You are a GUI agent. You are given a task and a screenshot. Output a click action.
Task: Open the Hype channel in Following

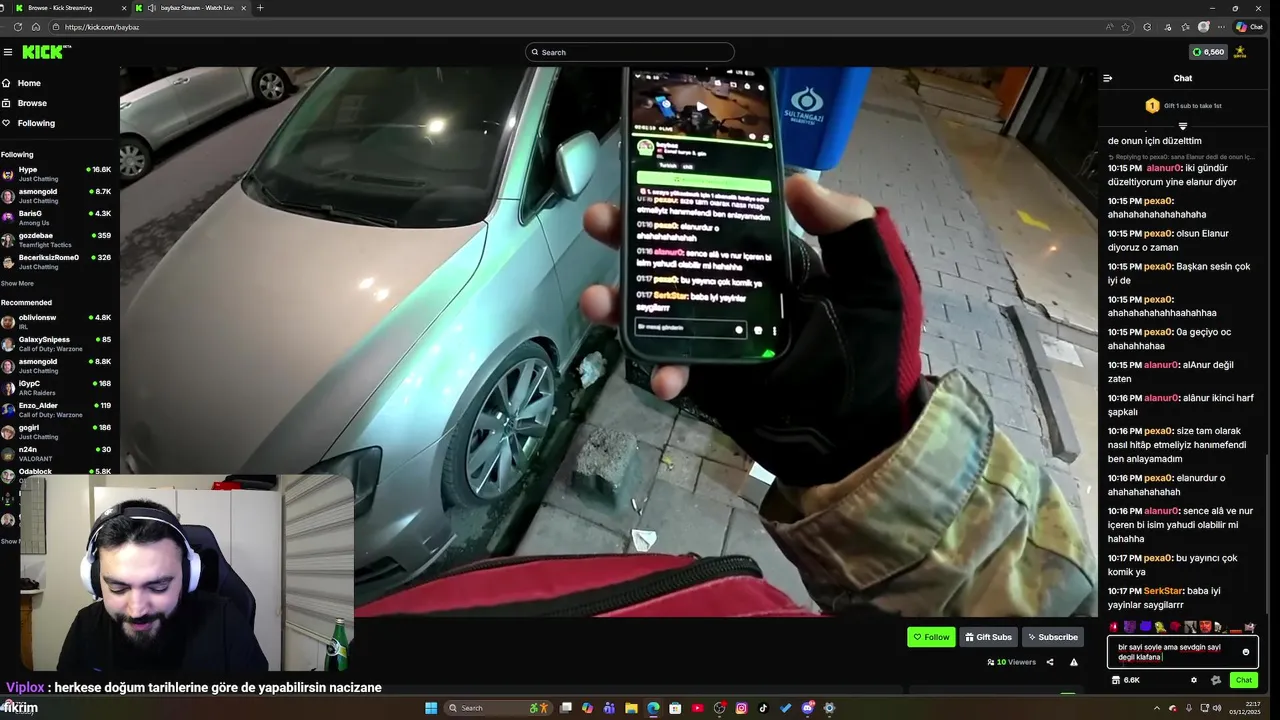(x=57, y=174)
